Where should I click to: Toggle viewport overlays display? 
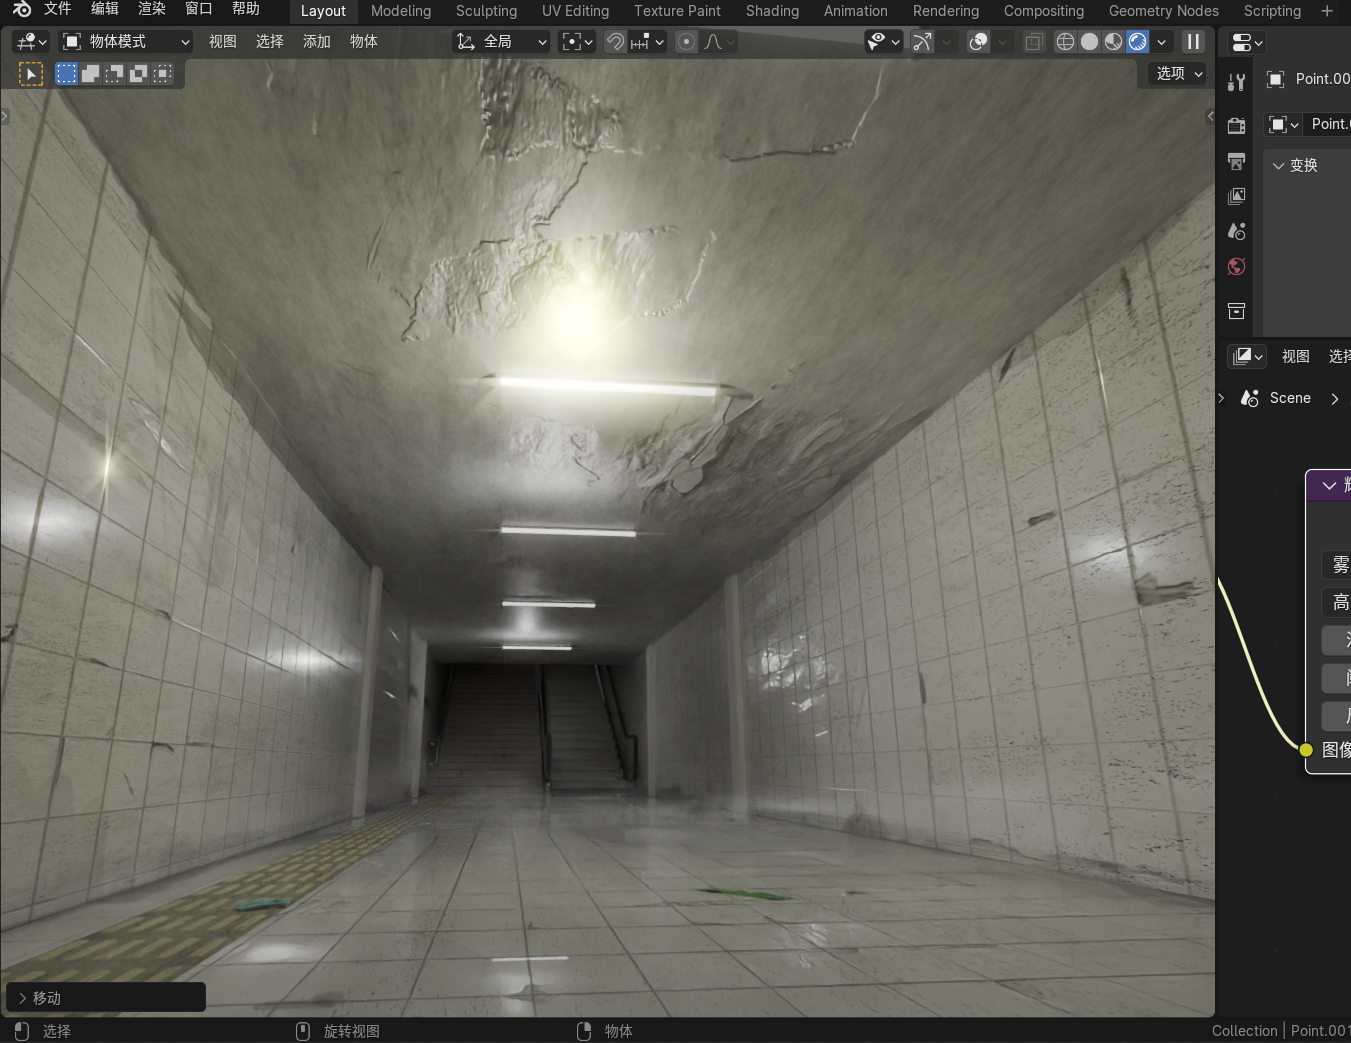(979, 41)
